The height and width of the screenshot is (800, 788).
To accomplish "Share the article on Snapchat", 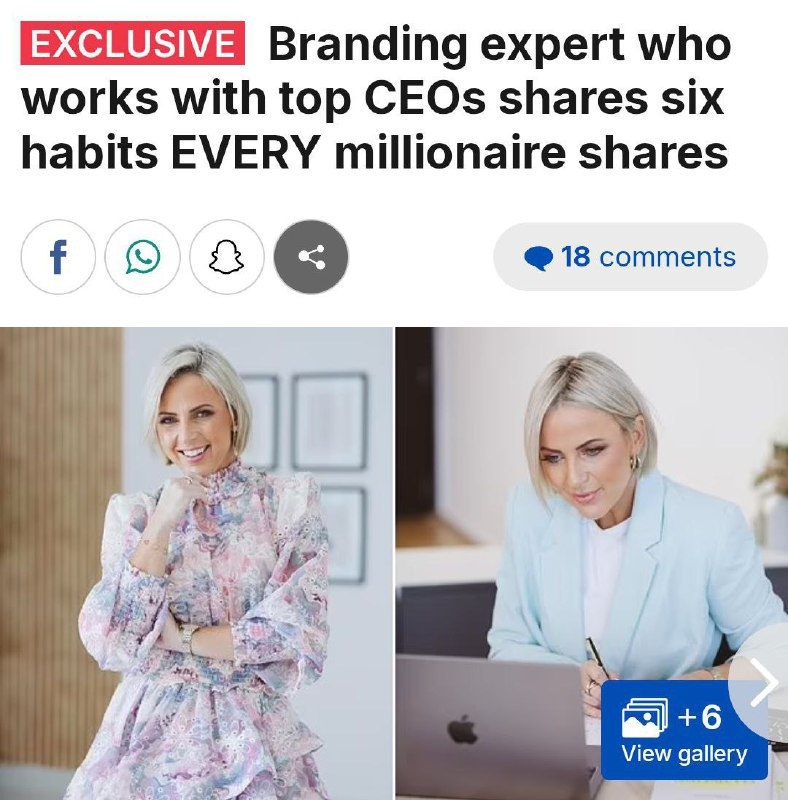I will 227,257.
